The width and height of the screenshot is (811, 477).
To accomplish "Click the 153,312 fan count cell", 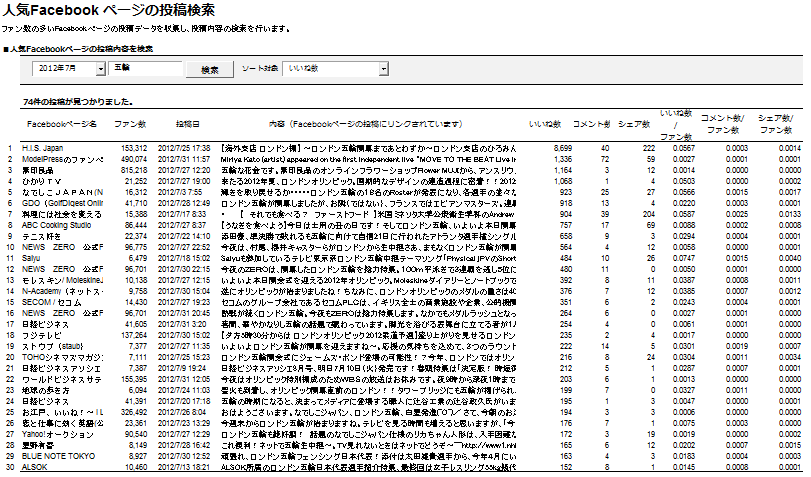I will pos(134,148).
